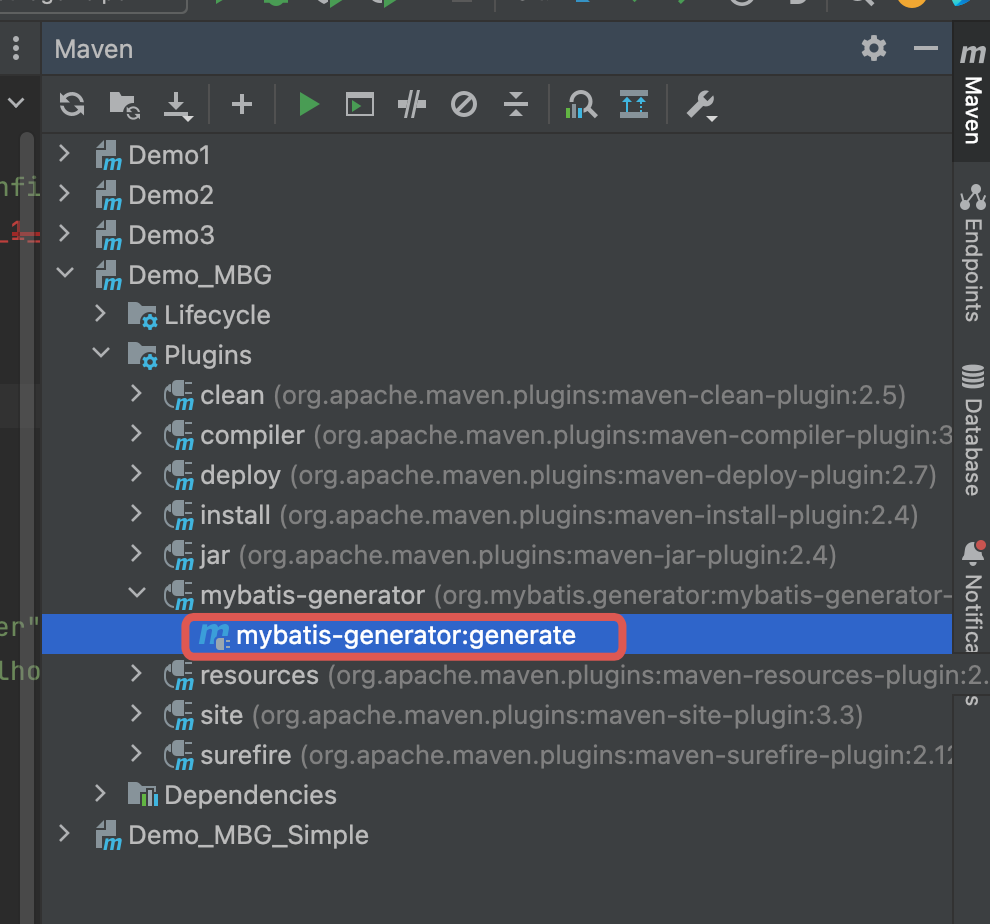Select the resources plugin row
Screen dimensions: 990x924
pyautogui.click(x=497, y=675)
